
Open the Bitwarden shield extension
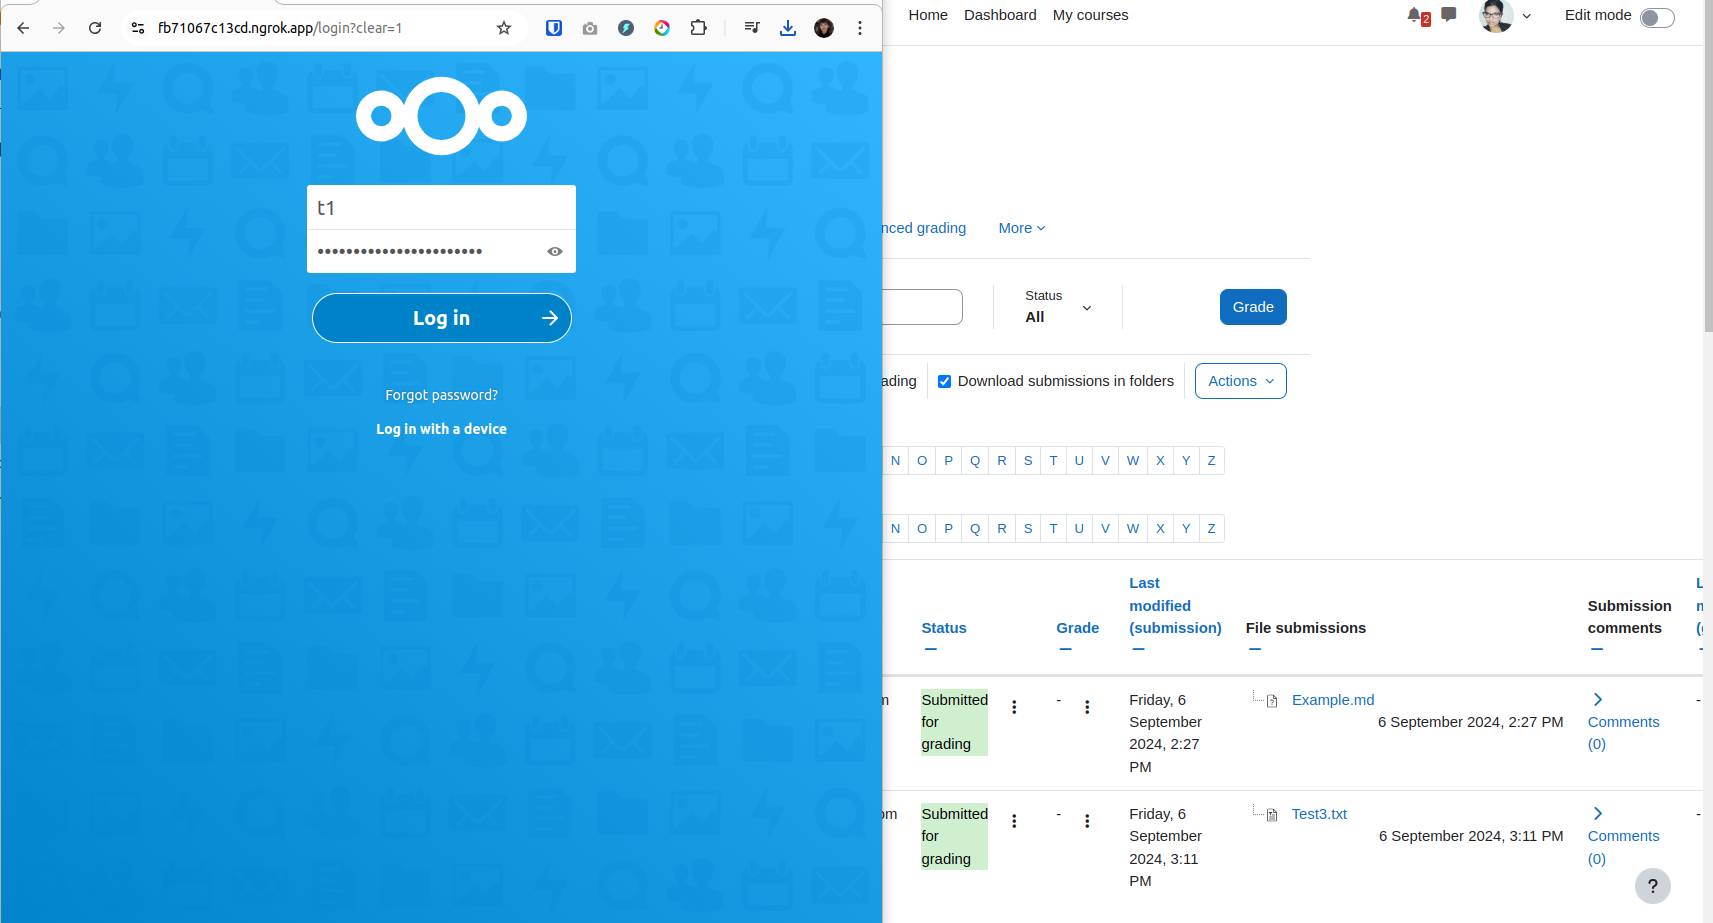click(x=554, y=28)
